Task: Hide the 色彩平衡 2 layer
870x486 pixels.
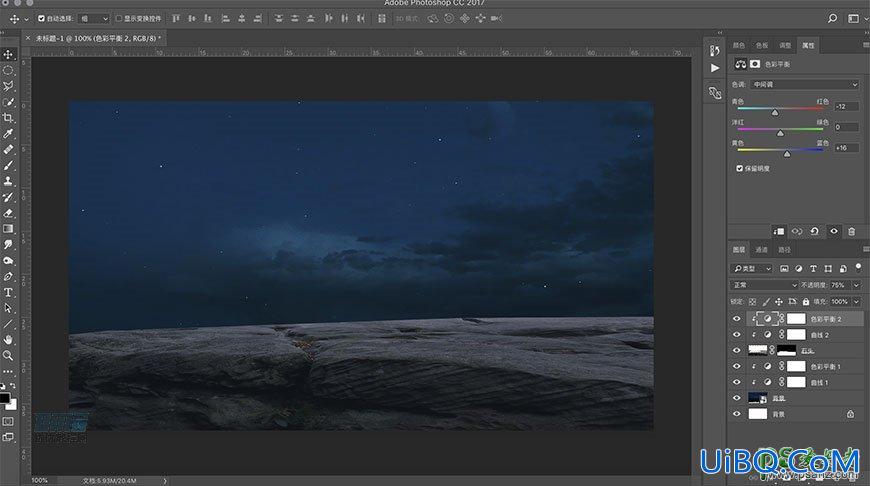Action: coord(737,319)
